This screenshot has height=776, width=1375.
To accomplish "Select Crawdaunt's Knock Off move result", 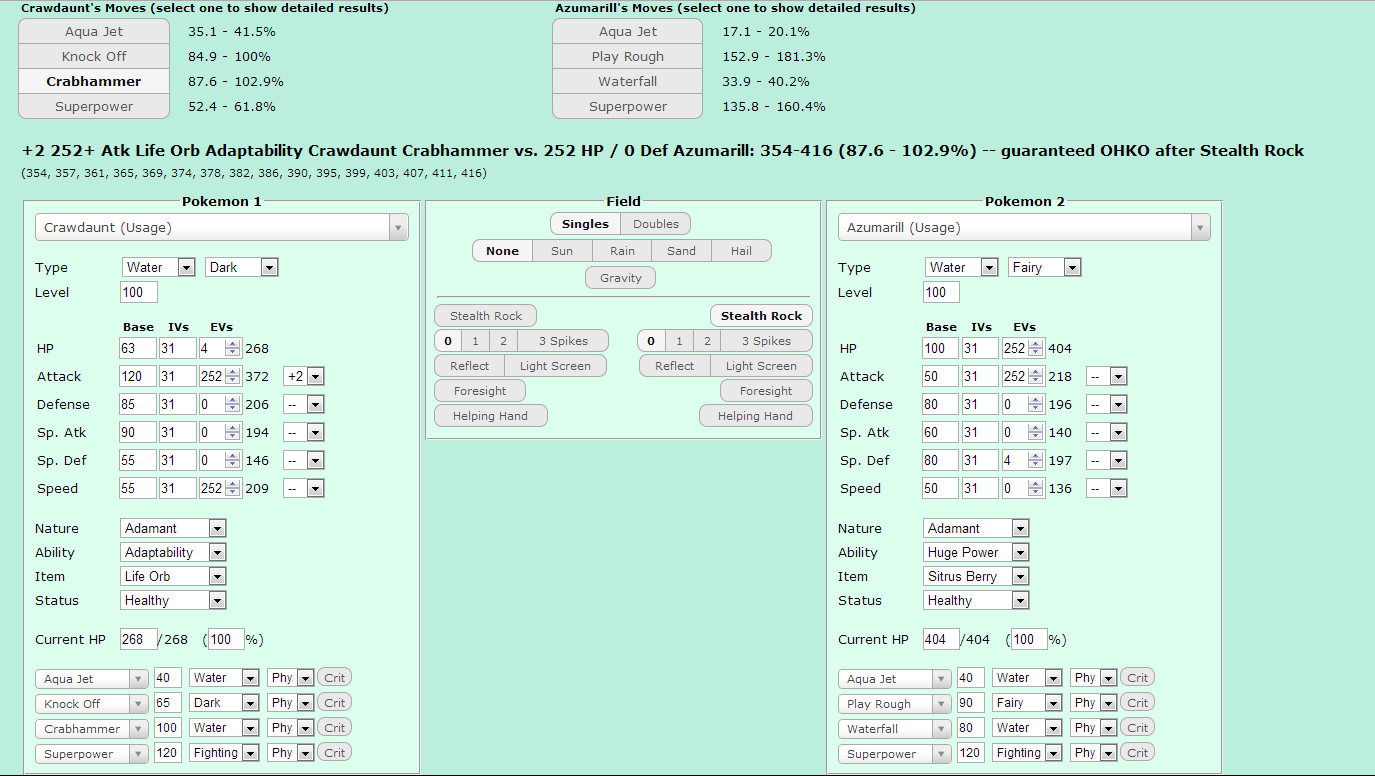I will point(94,57).
